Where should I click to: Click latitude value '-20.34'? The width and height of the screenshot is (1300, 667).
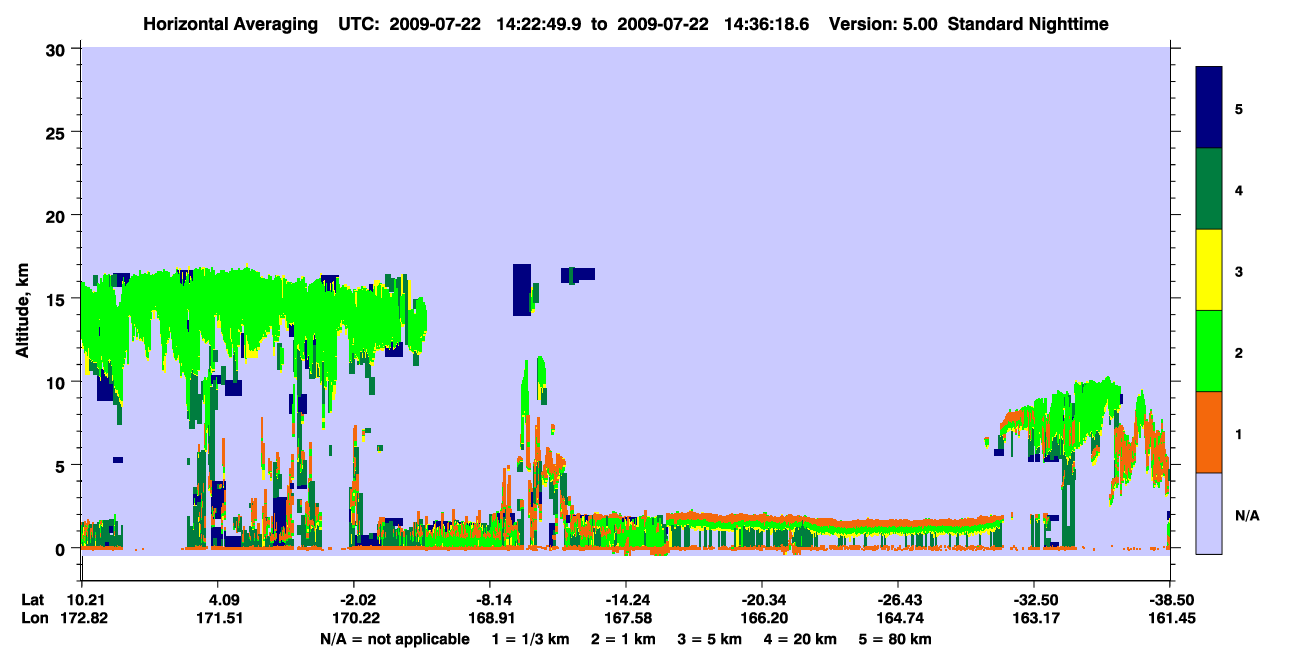point(762,600)
